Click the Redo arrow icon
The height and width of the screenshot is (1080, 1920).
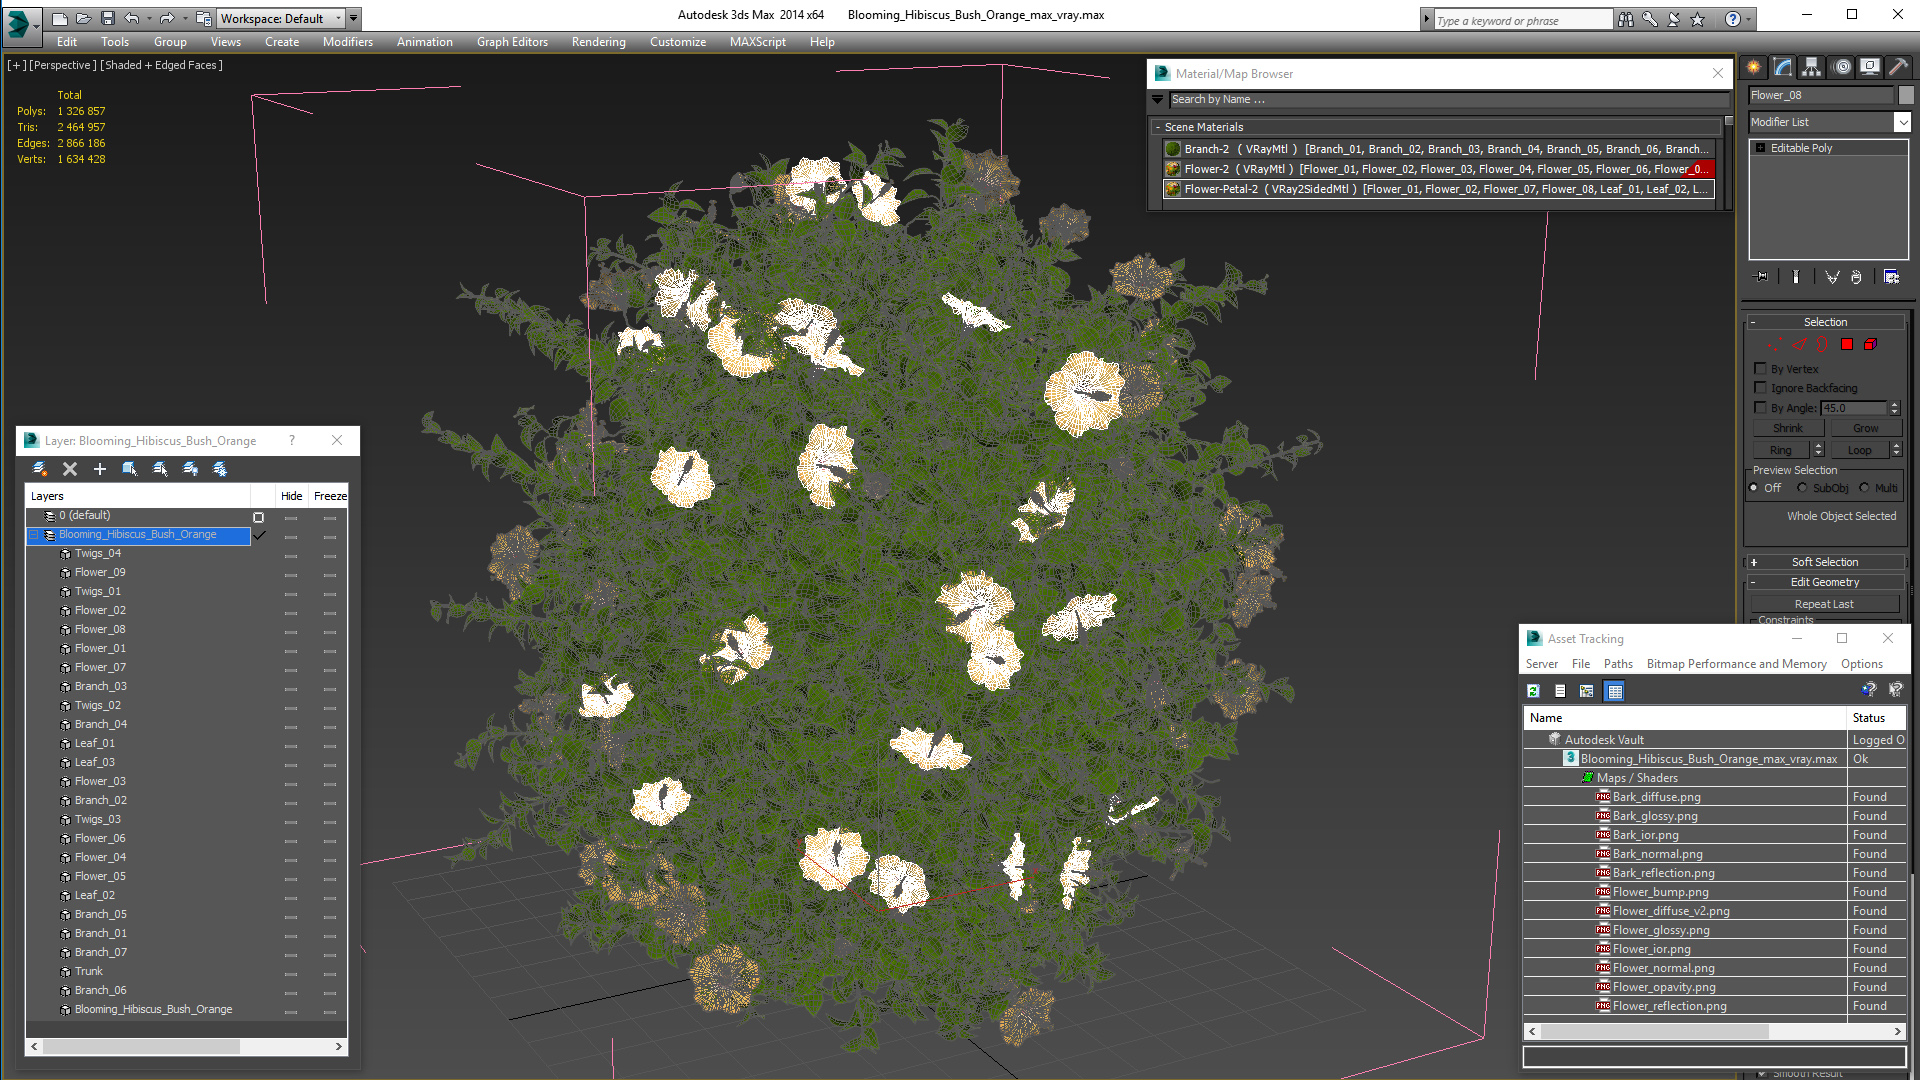point(167,18)
